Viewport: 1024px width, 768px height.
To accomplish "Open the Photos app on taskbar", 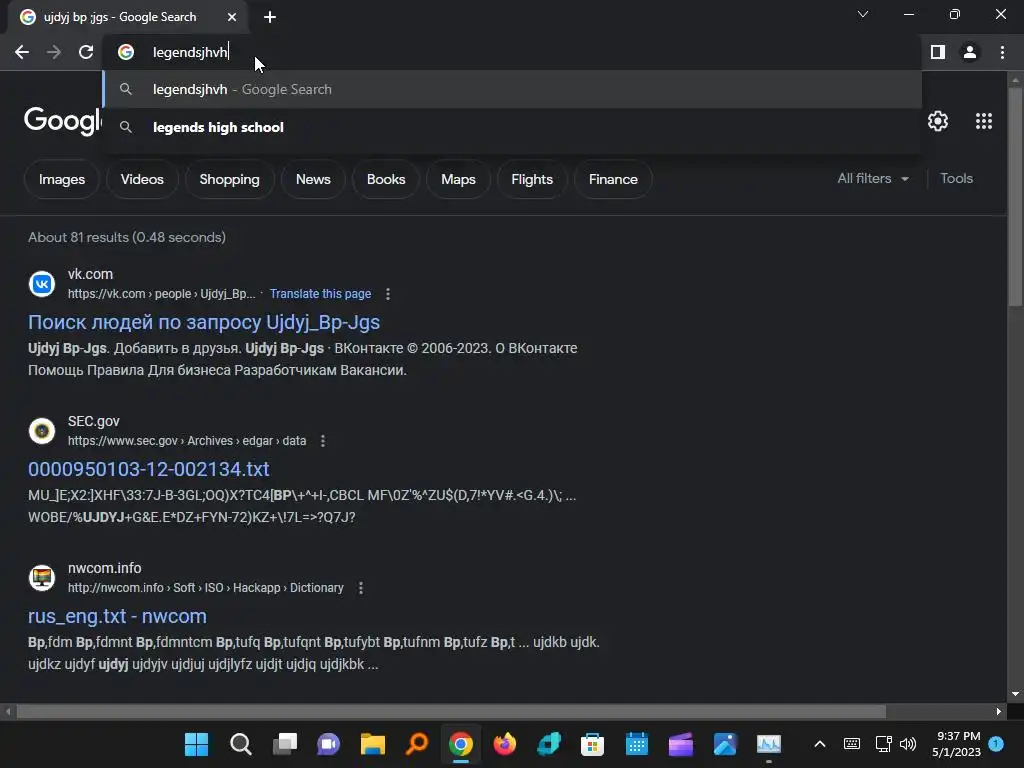I will 725,744.
